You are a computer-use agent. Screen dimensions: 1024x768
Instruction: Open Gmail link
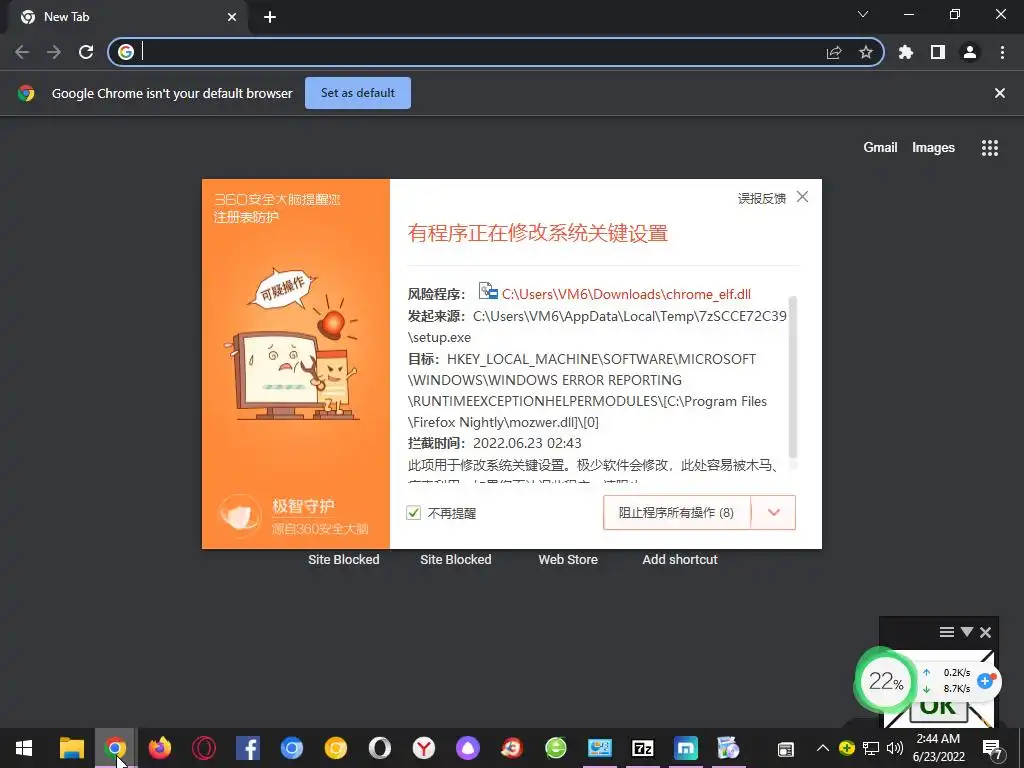tap(880, 148)
